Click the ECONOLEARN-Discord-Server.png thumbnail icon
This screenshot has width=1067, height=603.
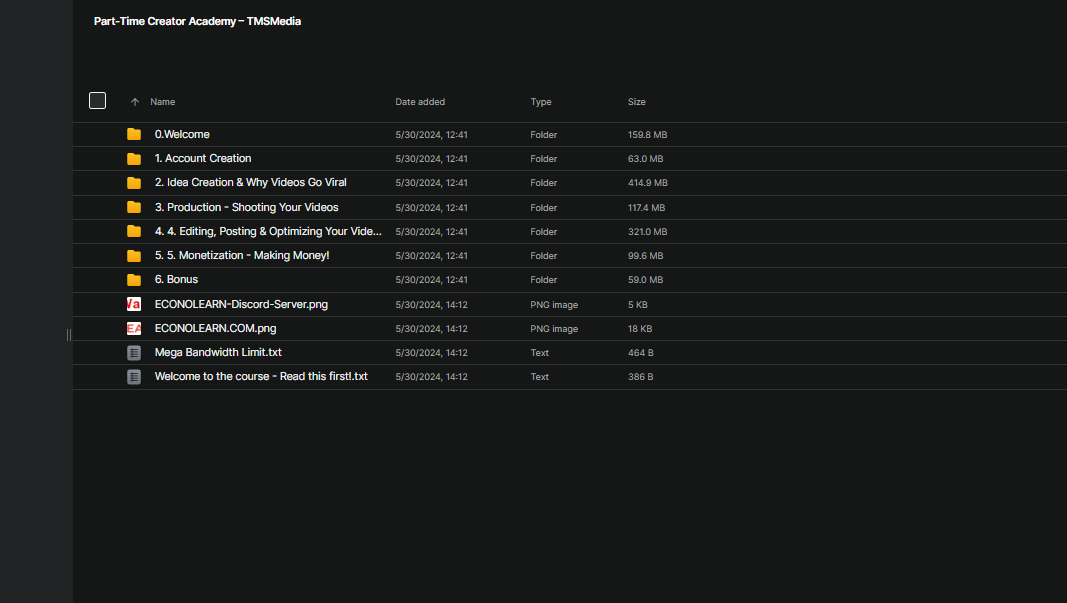click(134, 304)
